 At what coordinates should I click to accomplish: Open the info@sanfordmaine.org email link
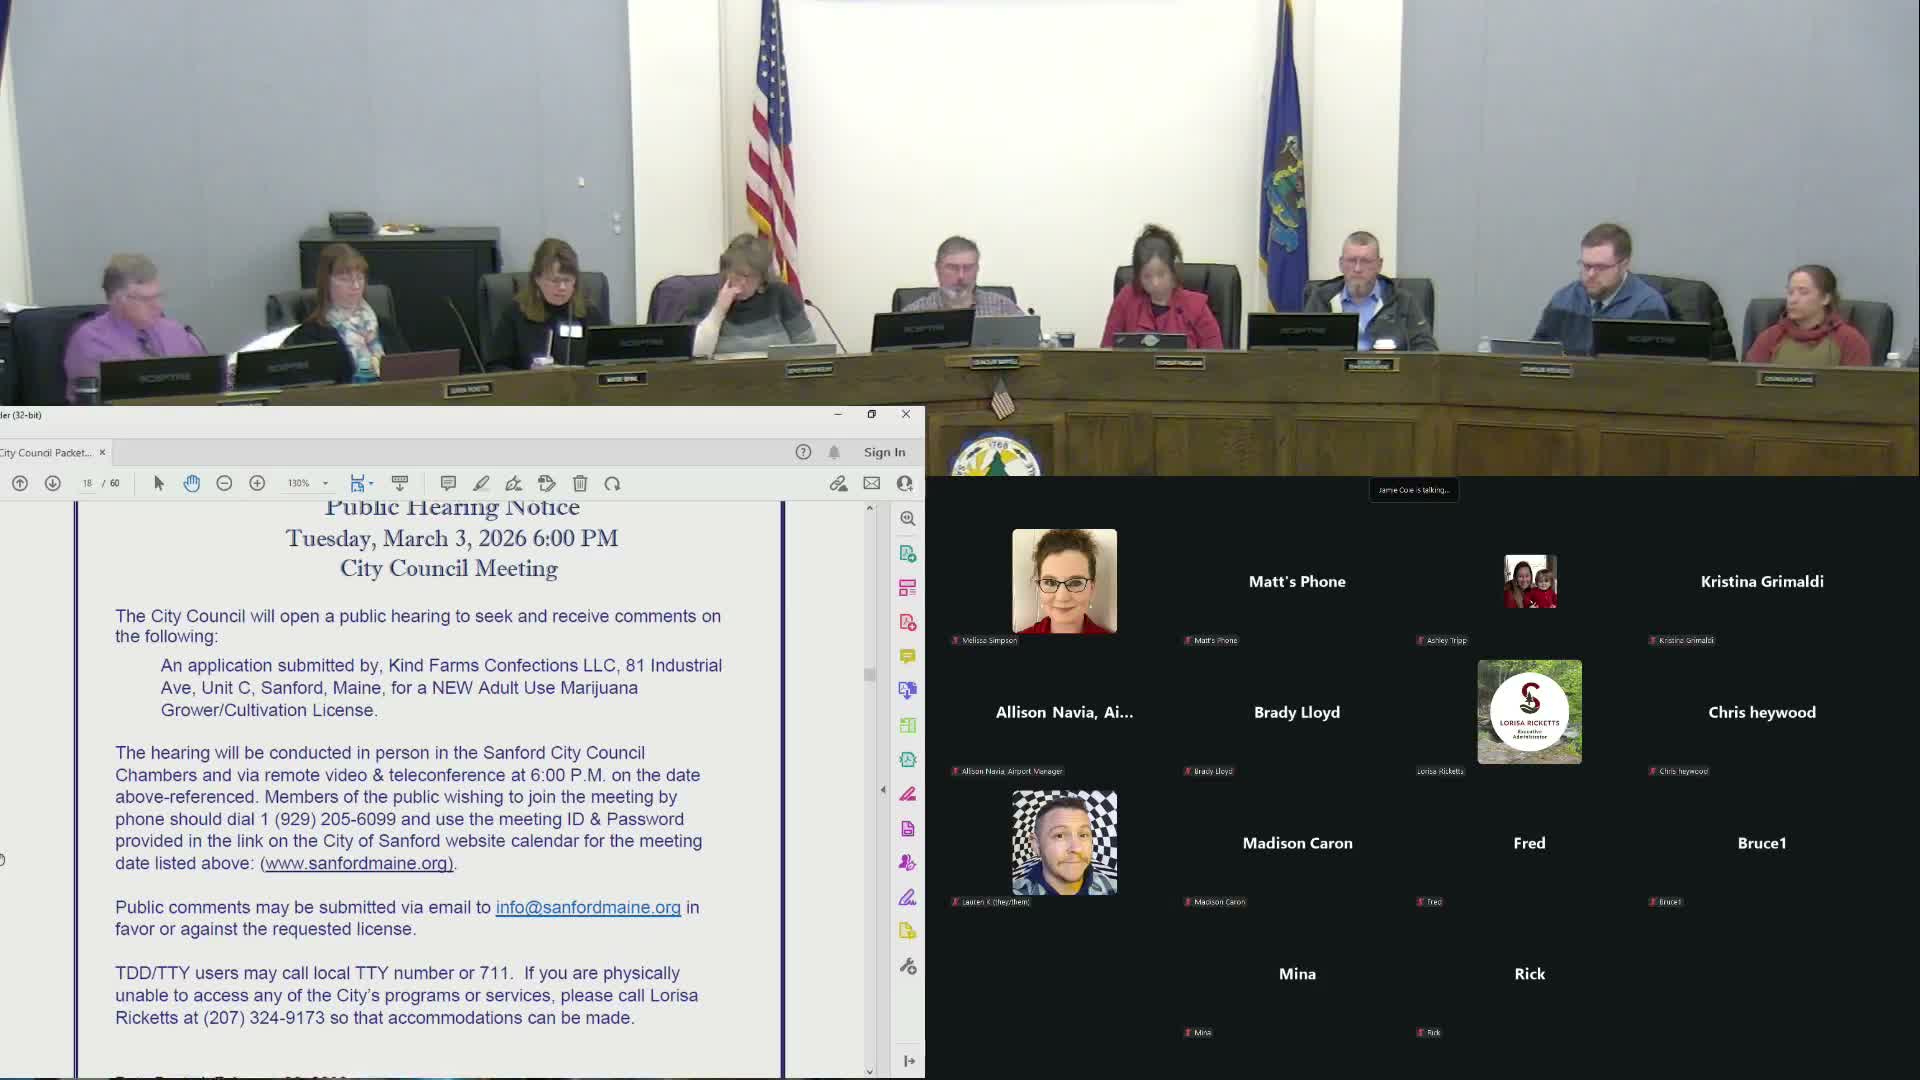[588, 907]
